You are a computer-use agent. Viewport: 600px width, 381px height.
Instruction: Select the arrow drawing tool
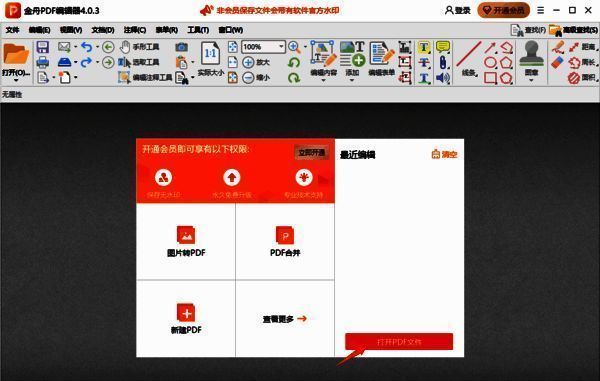490,47
